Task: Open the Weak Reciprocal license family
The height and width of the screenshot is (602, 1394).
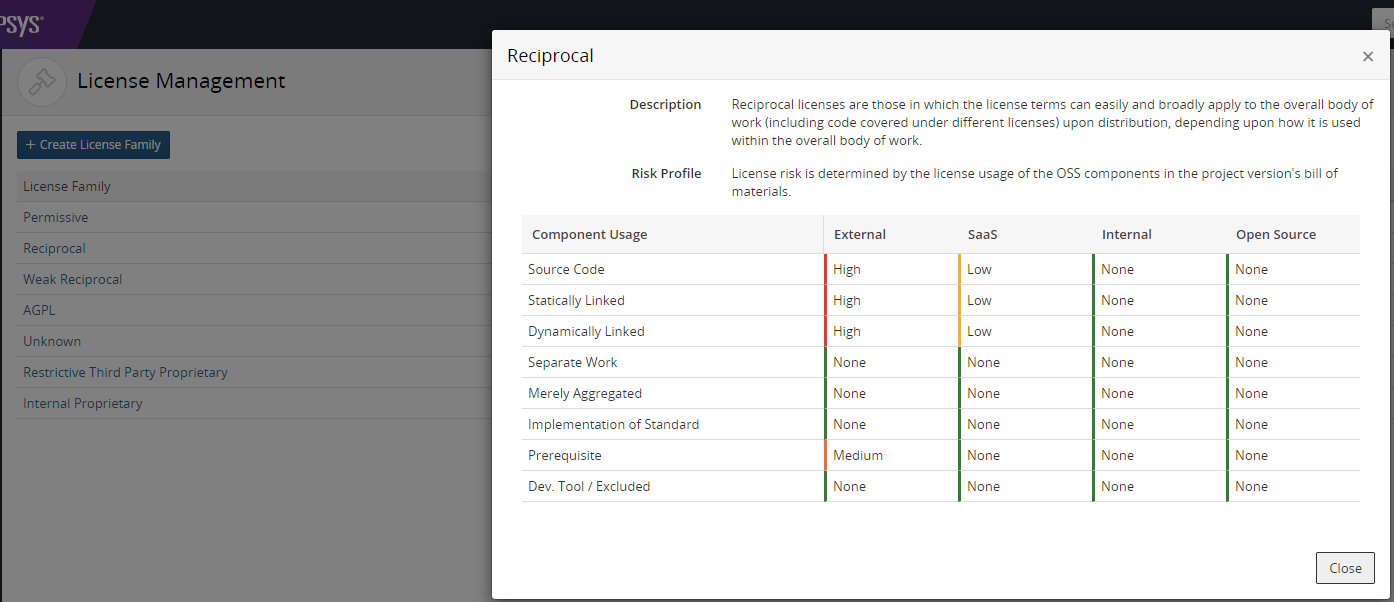Action: (73, 279)
